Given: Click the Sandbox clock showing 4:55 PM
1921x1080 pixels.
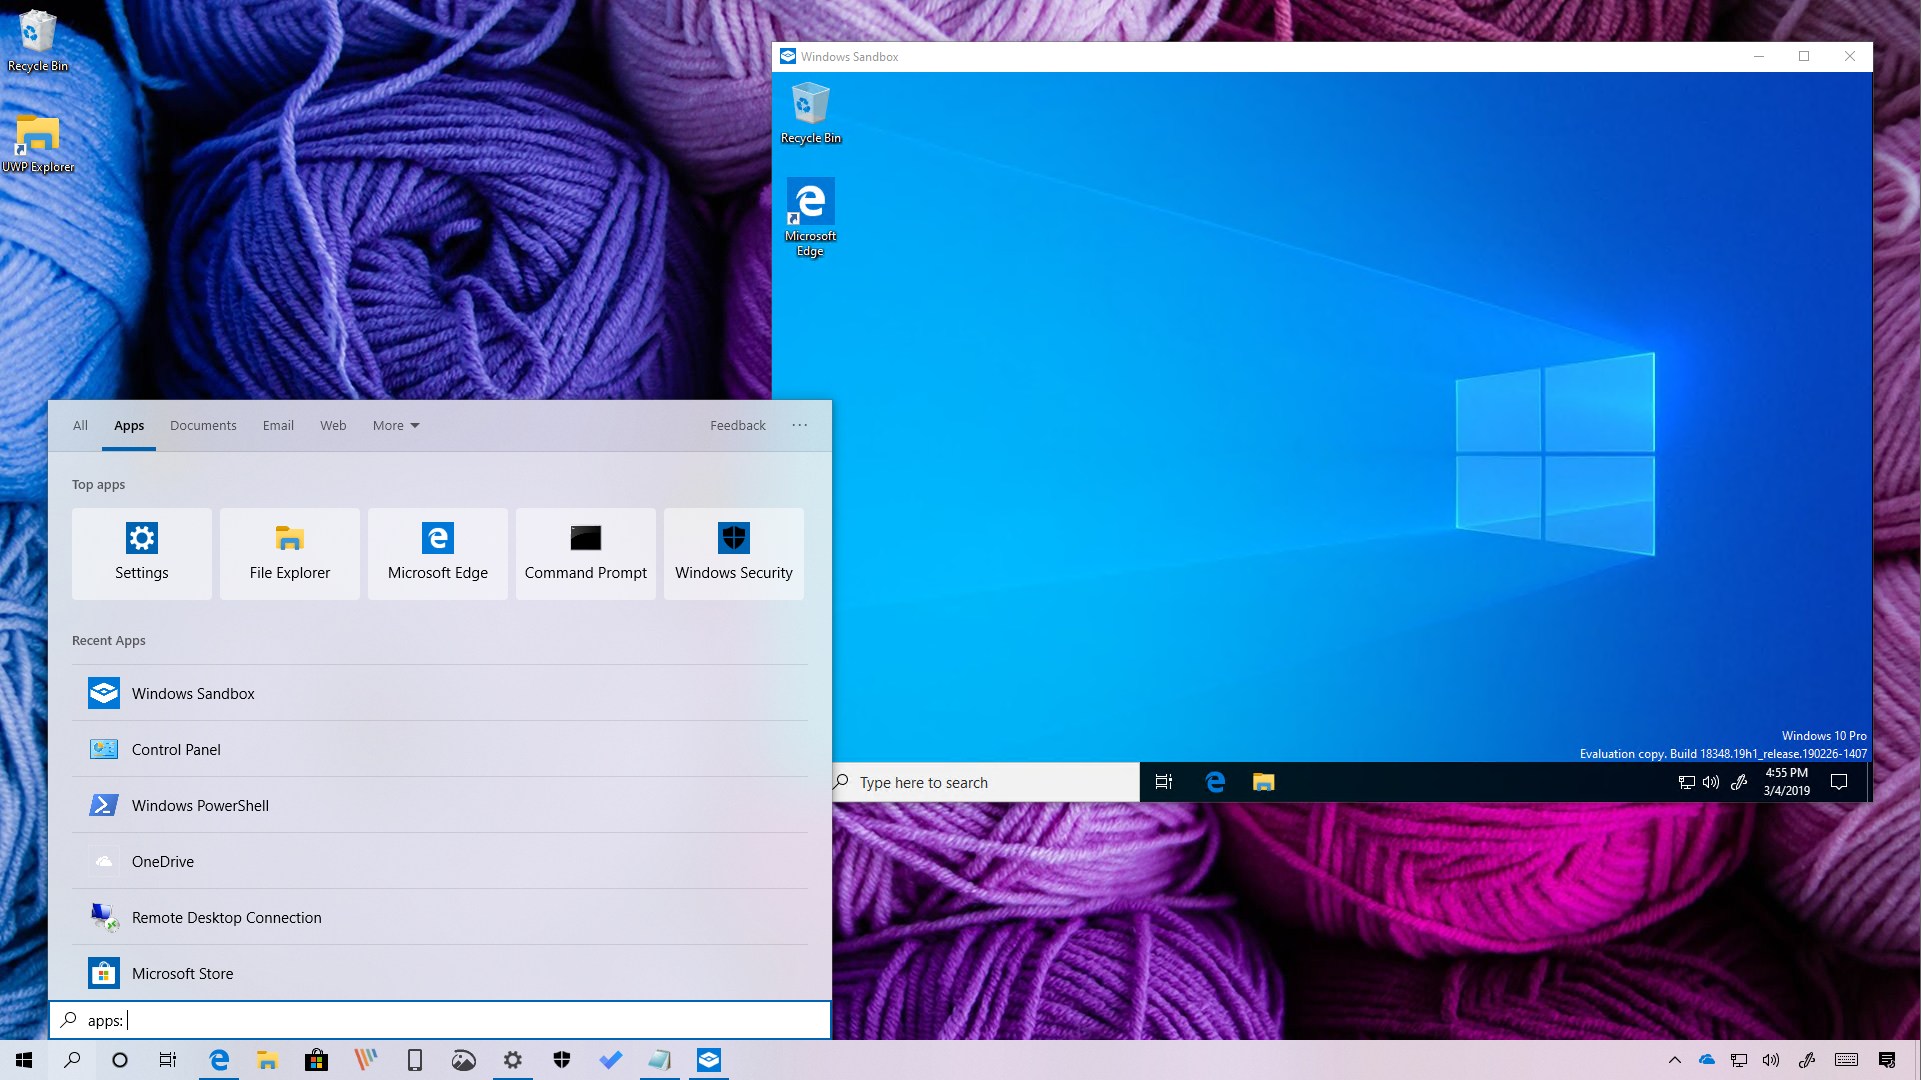Looking at the screenshot, I should (1786, 781).
